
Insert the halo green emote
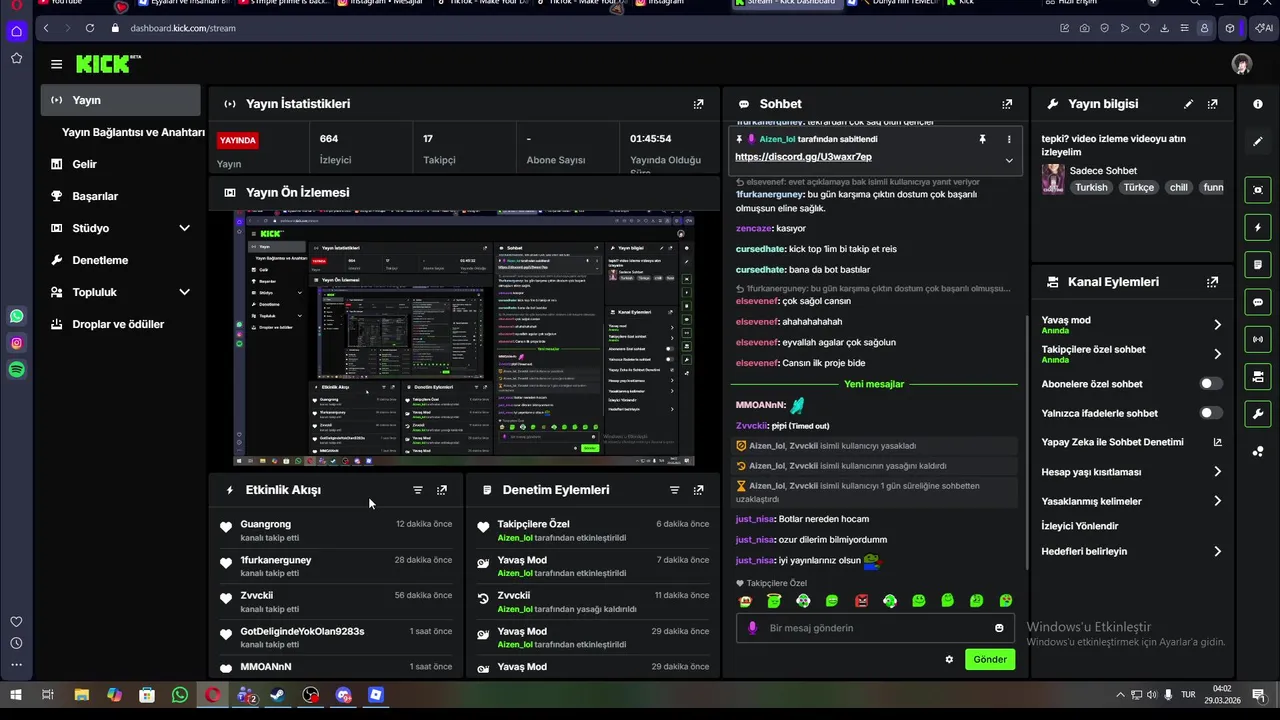[x=774, y=601]
